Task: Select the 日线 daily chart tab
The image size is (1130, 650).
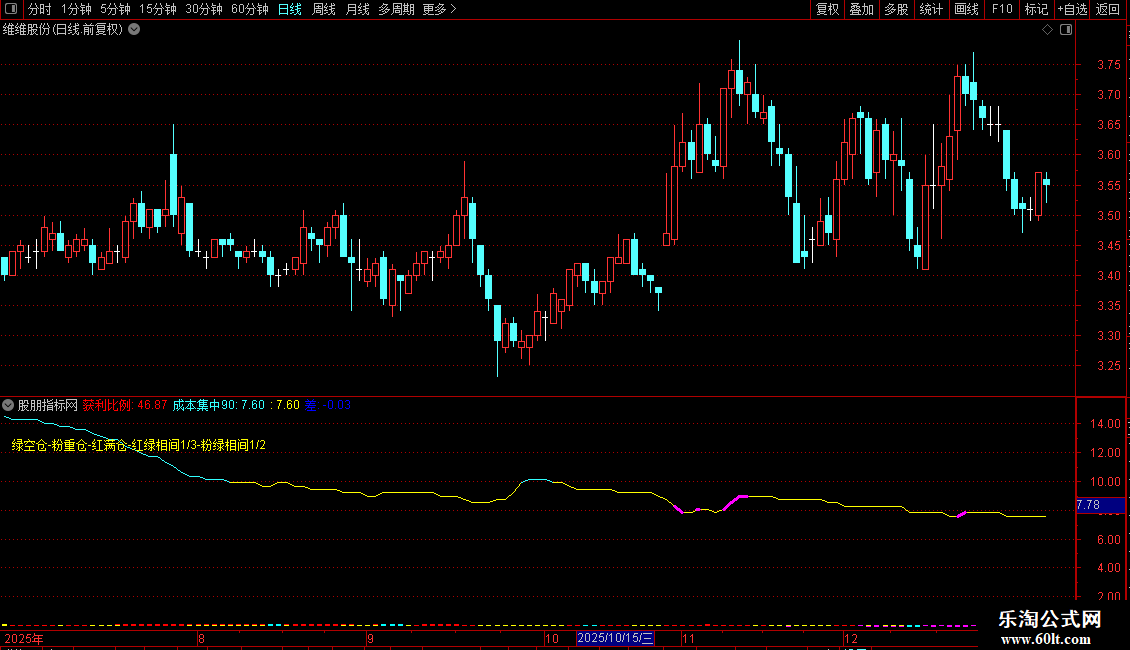Action: [290, 9]
